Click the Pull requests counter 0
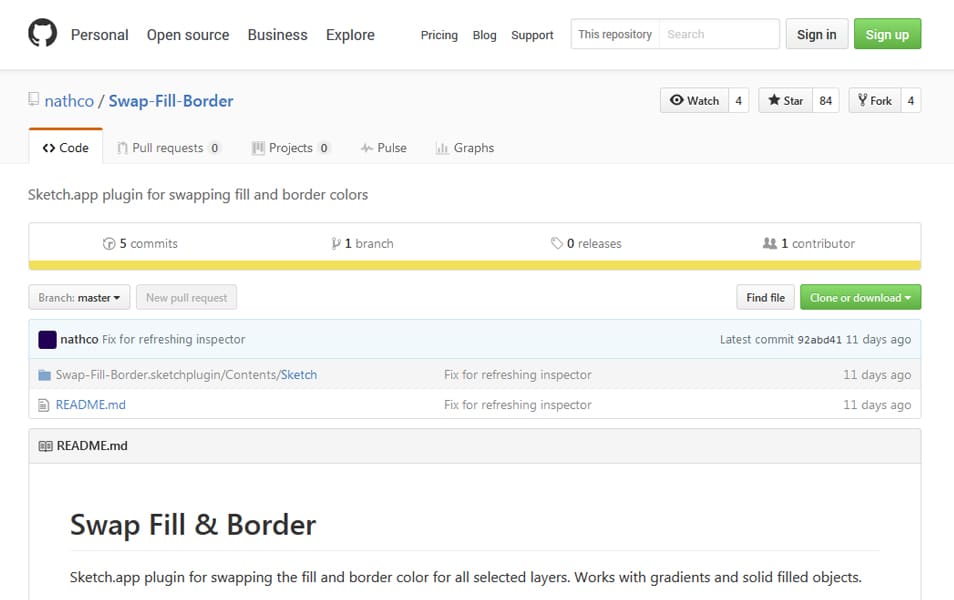This screenshot has height=600, width=954. click(215, 148)
